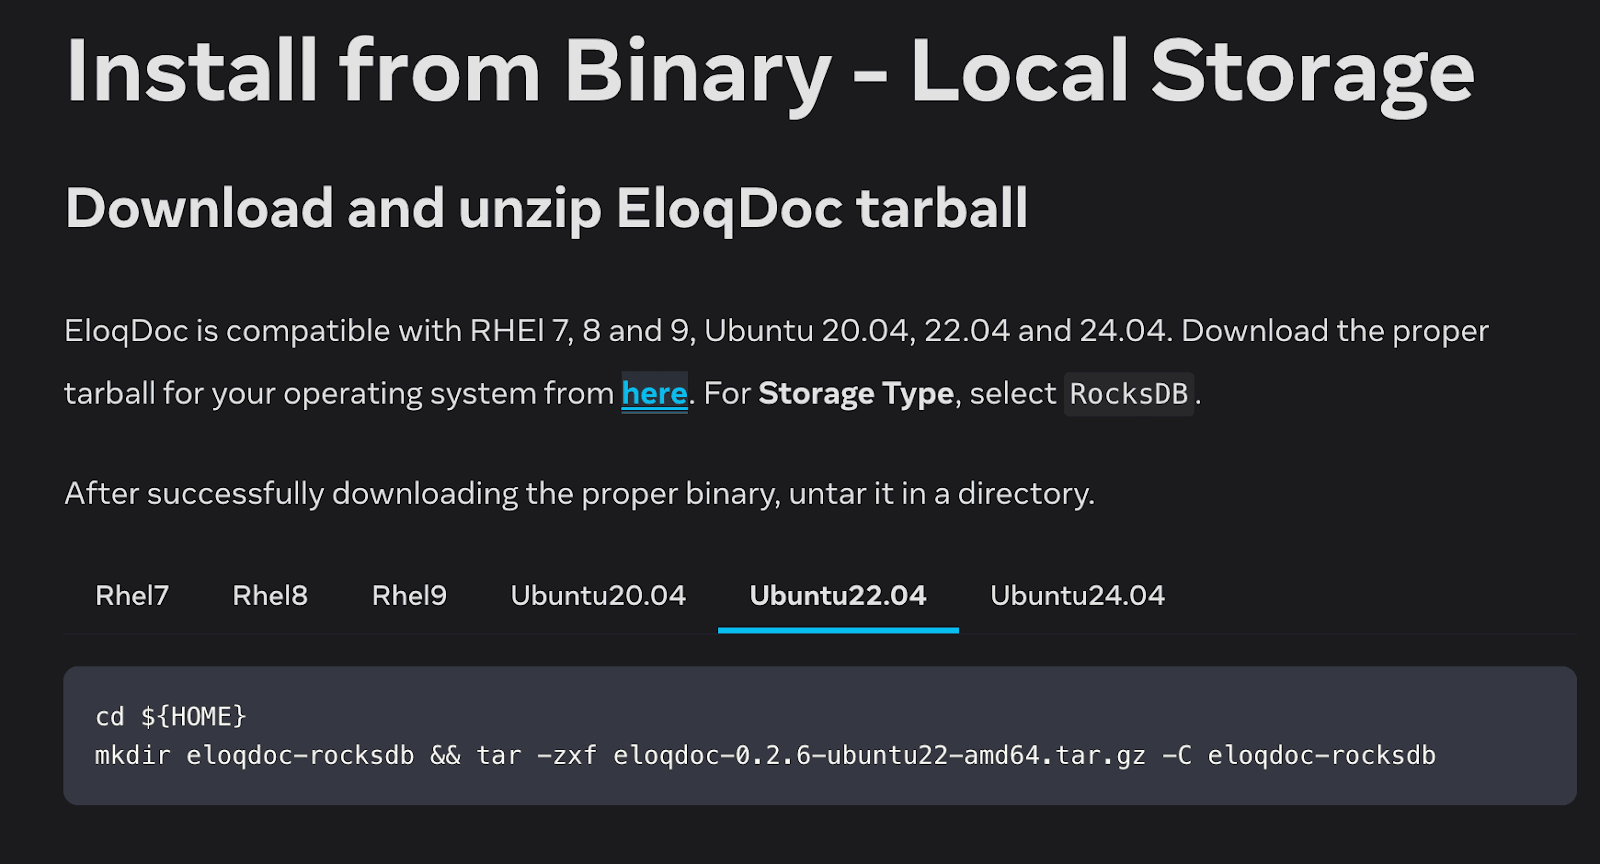Click the 'cd ${HOME}' command line

(173, 716)
